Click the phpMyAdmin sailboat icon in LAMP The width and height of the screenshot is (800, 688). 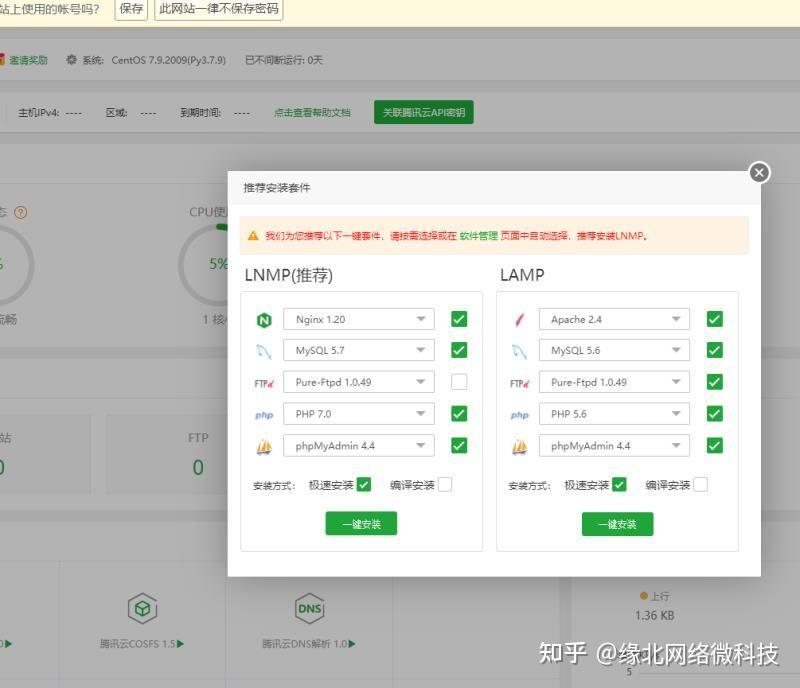click(x=519, y=447)
